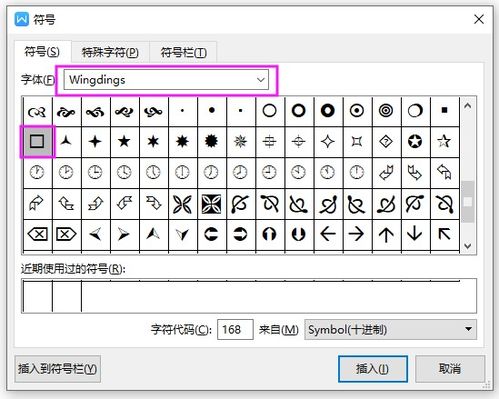The height and width of the screenshot is (399, 499).
Task: Choose the six-pointed star symbol
Action: pos(153,141)
